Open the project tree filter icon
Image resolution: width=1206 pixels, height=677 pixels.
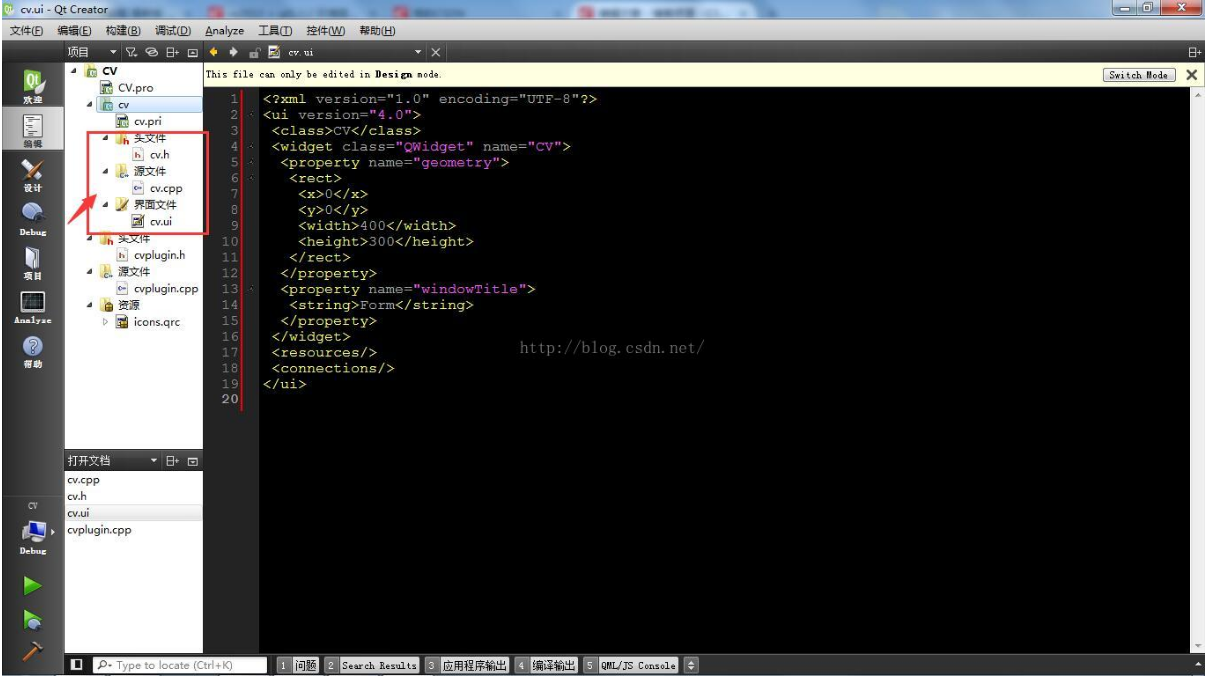[132, 52]
